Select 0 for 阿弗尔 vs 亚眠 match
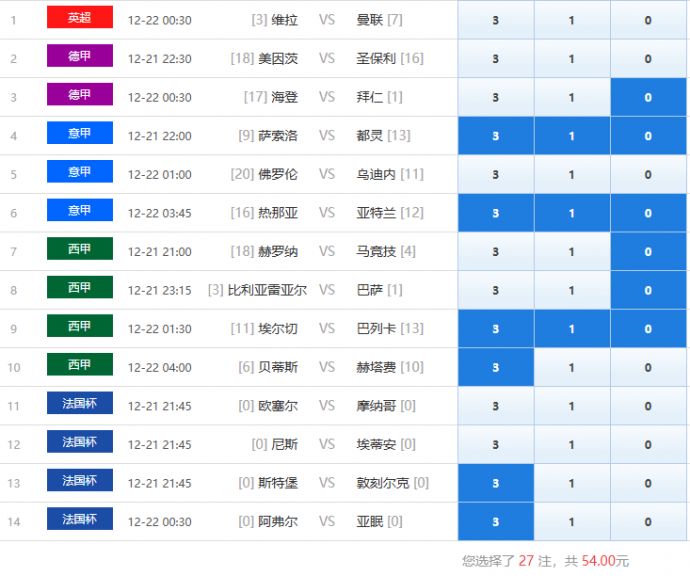This screenshot has height=576, width=690. pyautogui.click(x=648, y=522)
